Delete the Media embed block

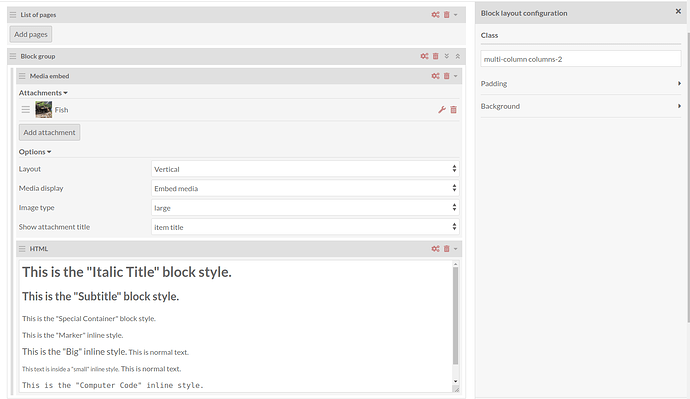pos(447,76)
